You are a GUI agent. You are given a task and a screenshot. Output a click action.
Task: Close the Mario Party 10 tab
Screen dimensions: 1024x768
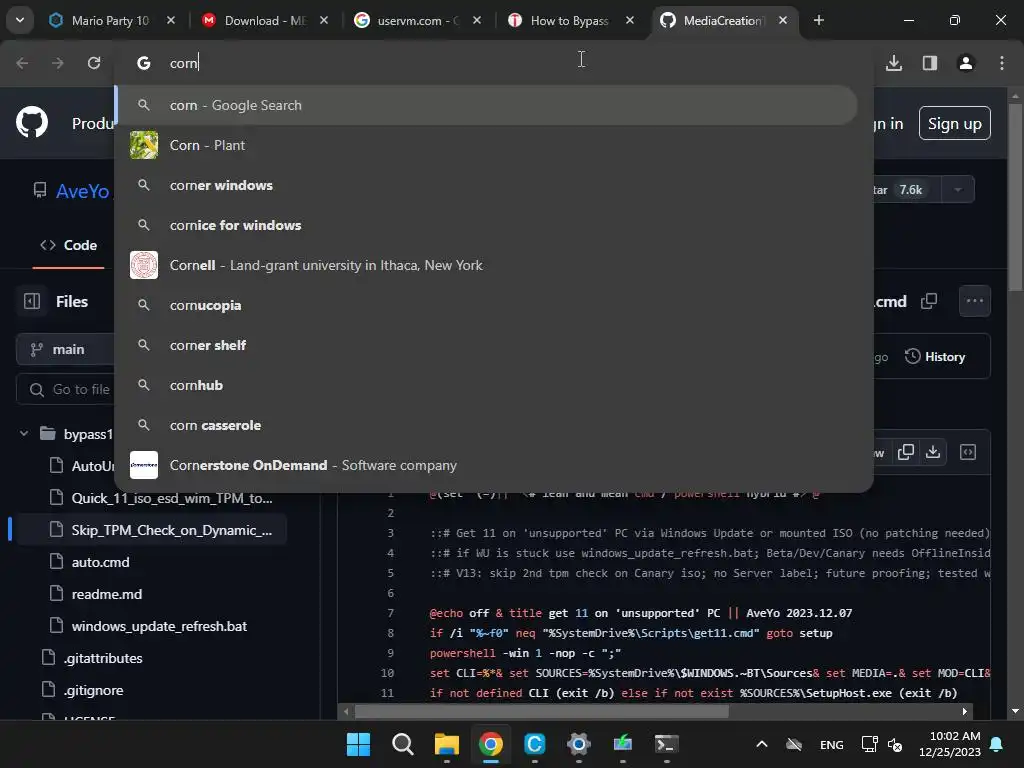(170, 20)
